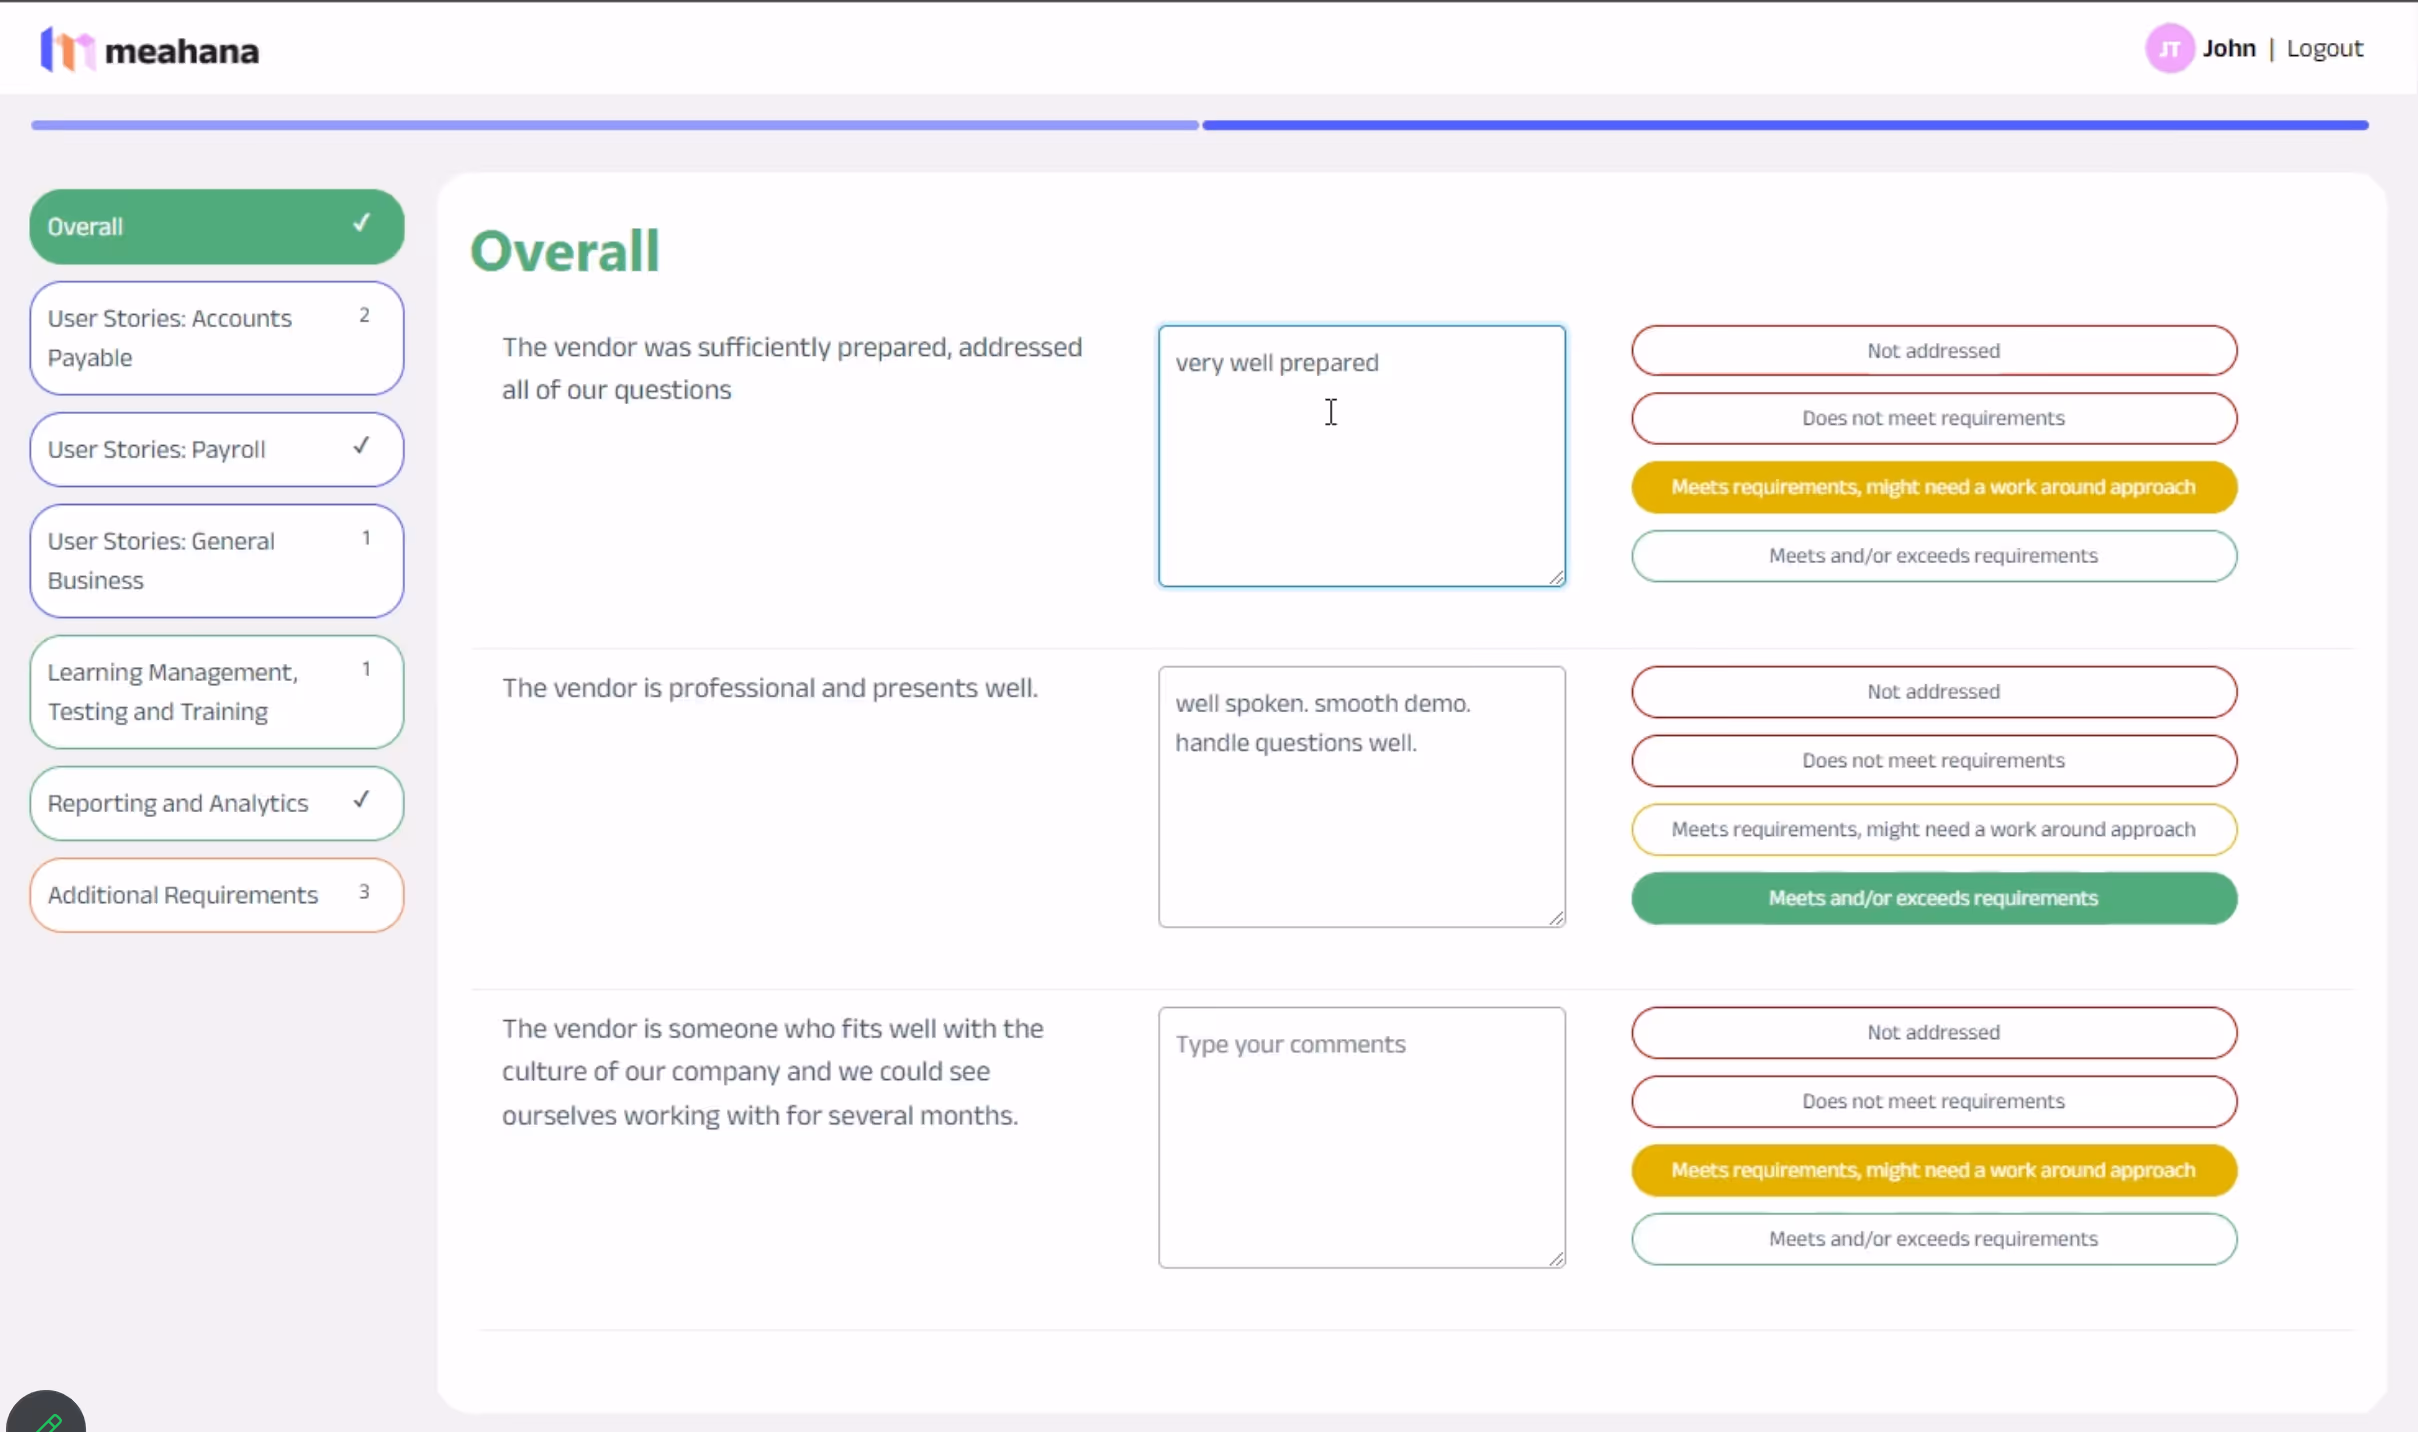The width and height of the screenshot is (2418, 1432).
Task: Click the checkmark on the Overall tab
Action: [x=362, y=223]
